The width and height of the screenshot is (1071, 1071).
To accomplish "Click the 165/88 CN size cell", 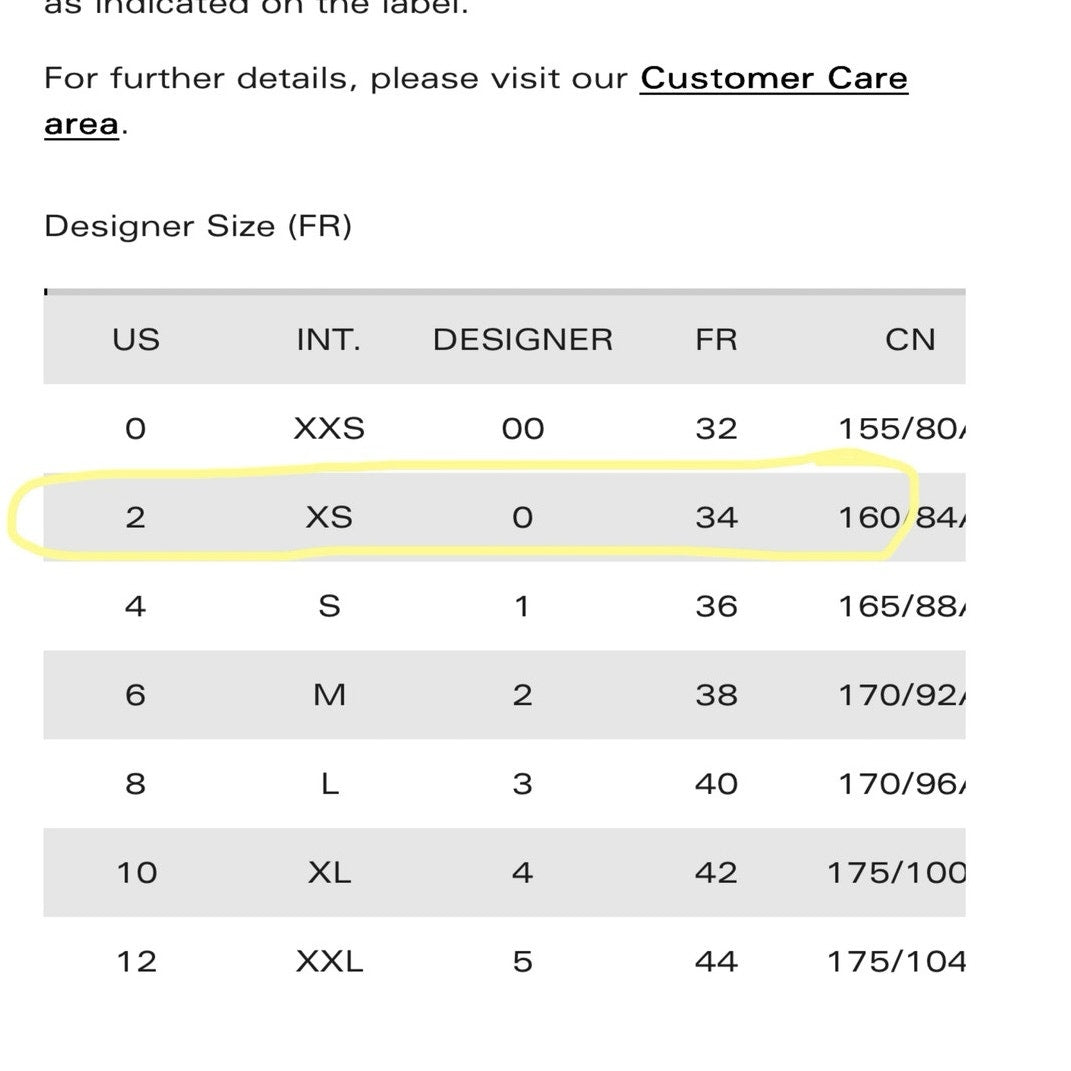I will click(x=901, y=606).
